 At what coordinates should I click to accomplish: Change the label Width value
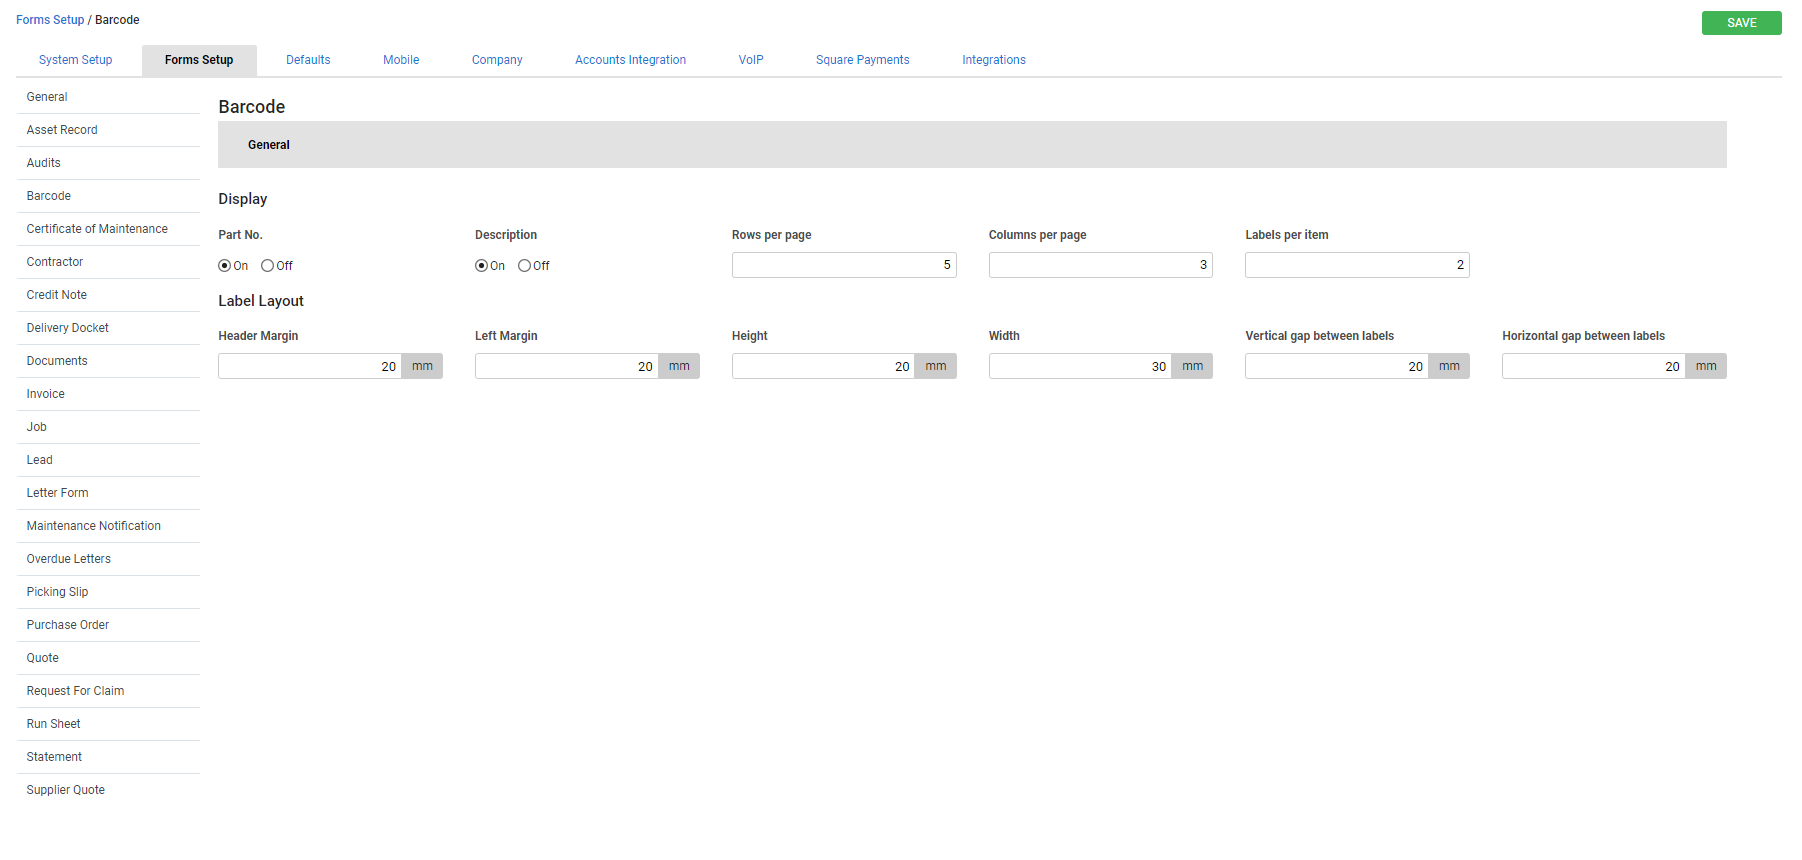[1081, 366]
